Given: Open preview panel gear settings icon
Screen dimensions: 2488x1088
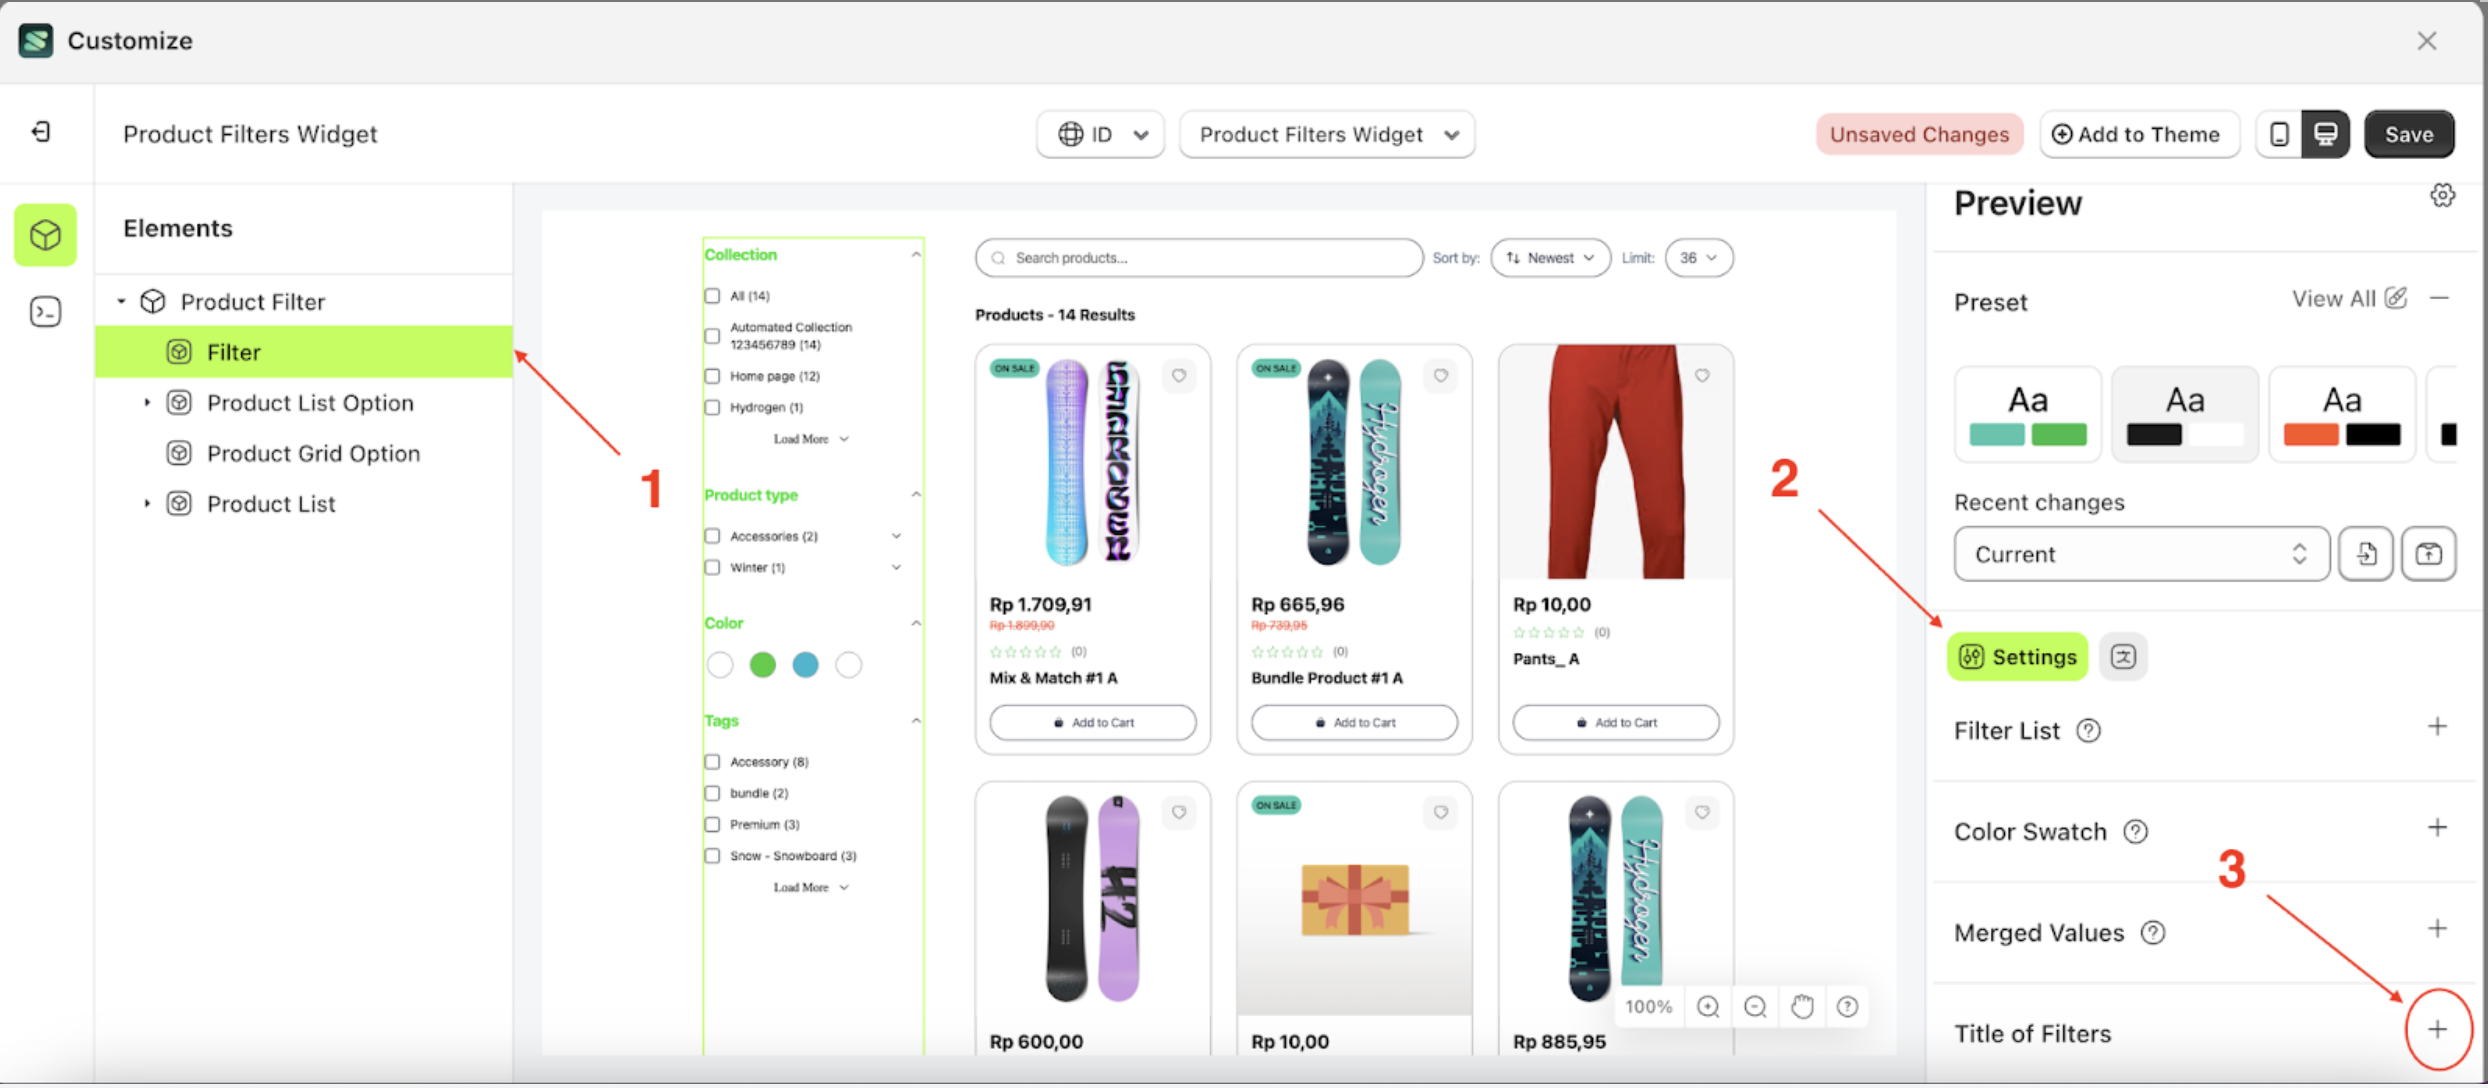Looking at the screenshot, I should point(2442,196).
